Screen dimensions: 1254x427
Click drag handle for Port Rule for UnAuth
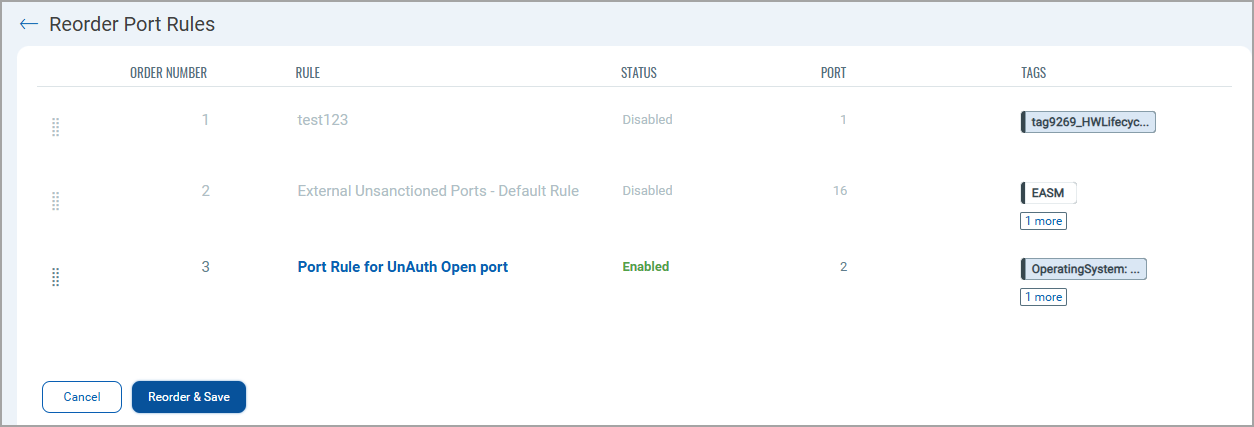tap(55, 277)
